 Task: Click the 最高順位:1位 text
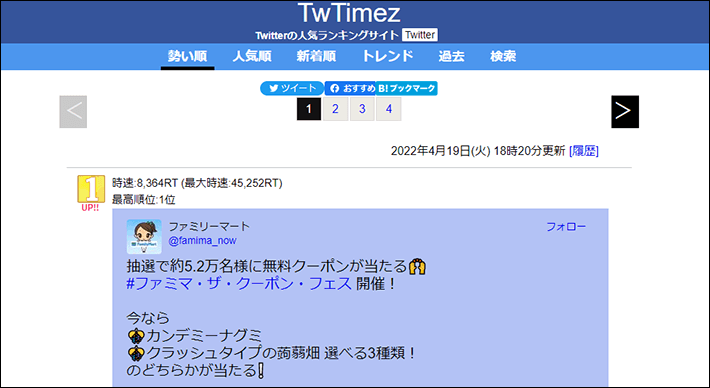pos(144,200)
